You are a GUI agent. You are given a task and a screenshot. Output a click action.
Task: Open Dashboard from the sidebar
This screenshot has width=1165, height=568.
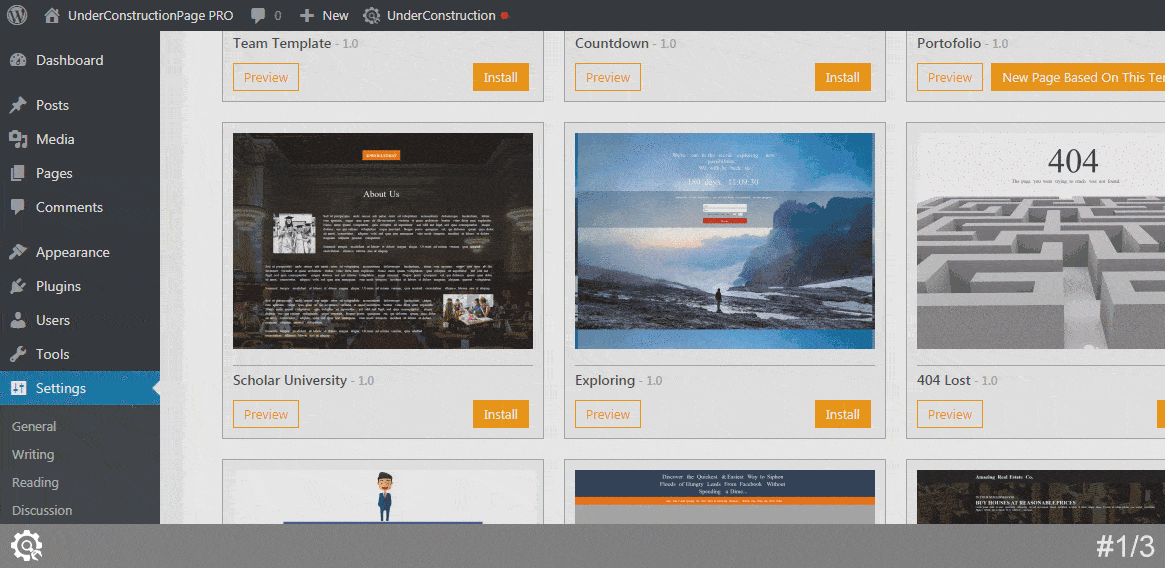pyautogui.click(x=69, y=60)
